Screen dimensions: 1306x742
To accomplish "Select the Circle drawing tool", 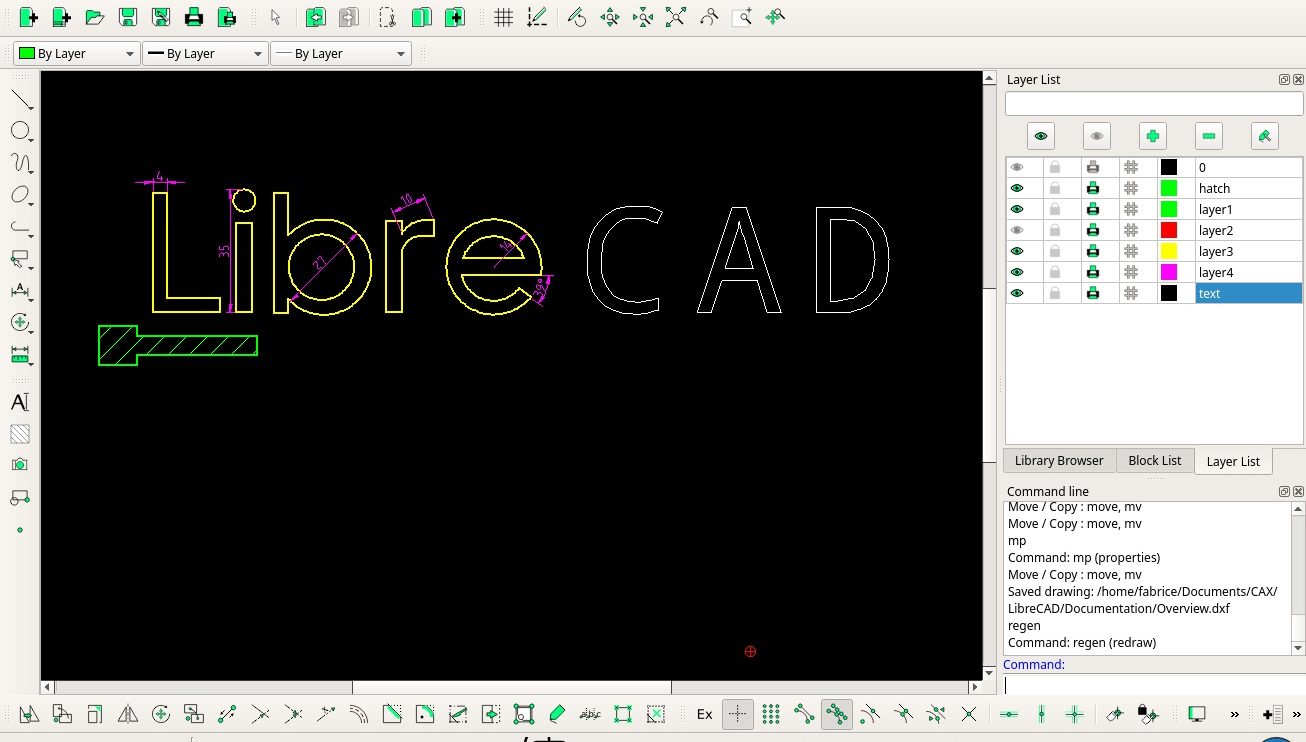I will click(20, 131).
